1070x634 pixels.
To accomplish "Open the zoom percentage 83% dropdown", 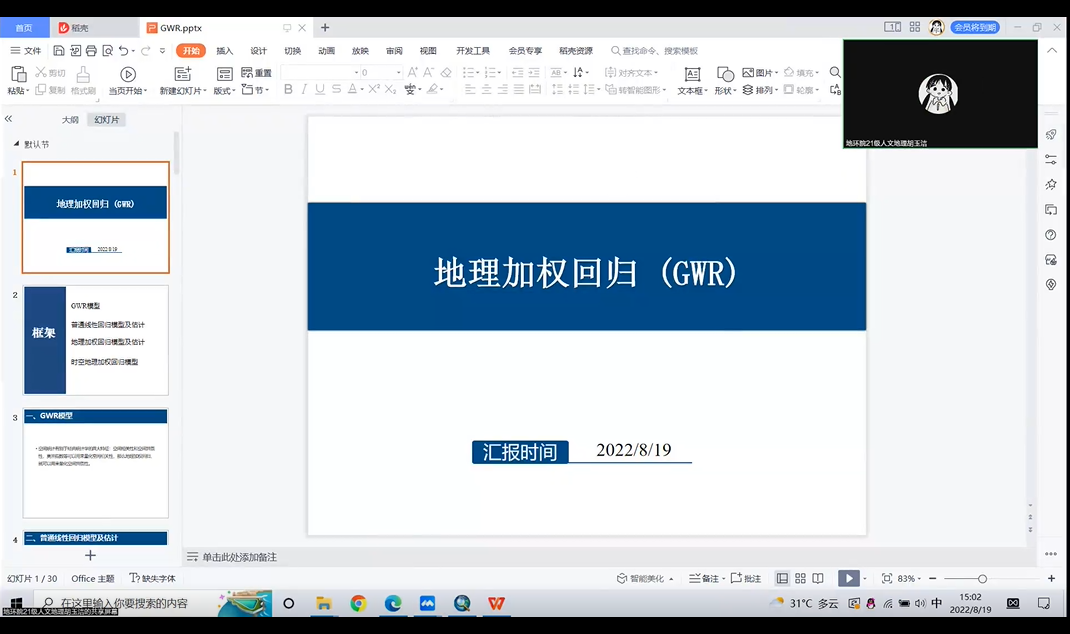I will 910,579.
